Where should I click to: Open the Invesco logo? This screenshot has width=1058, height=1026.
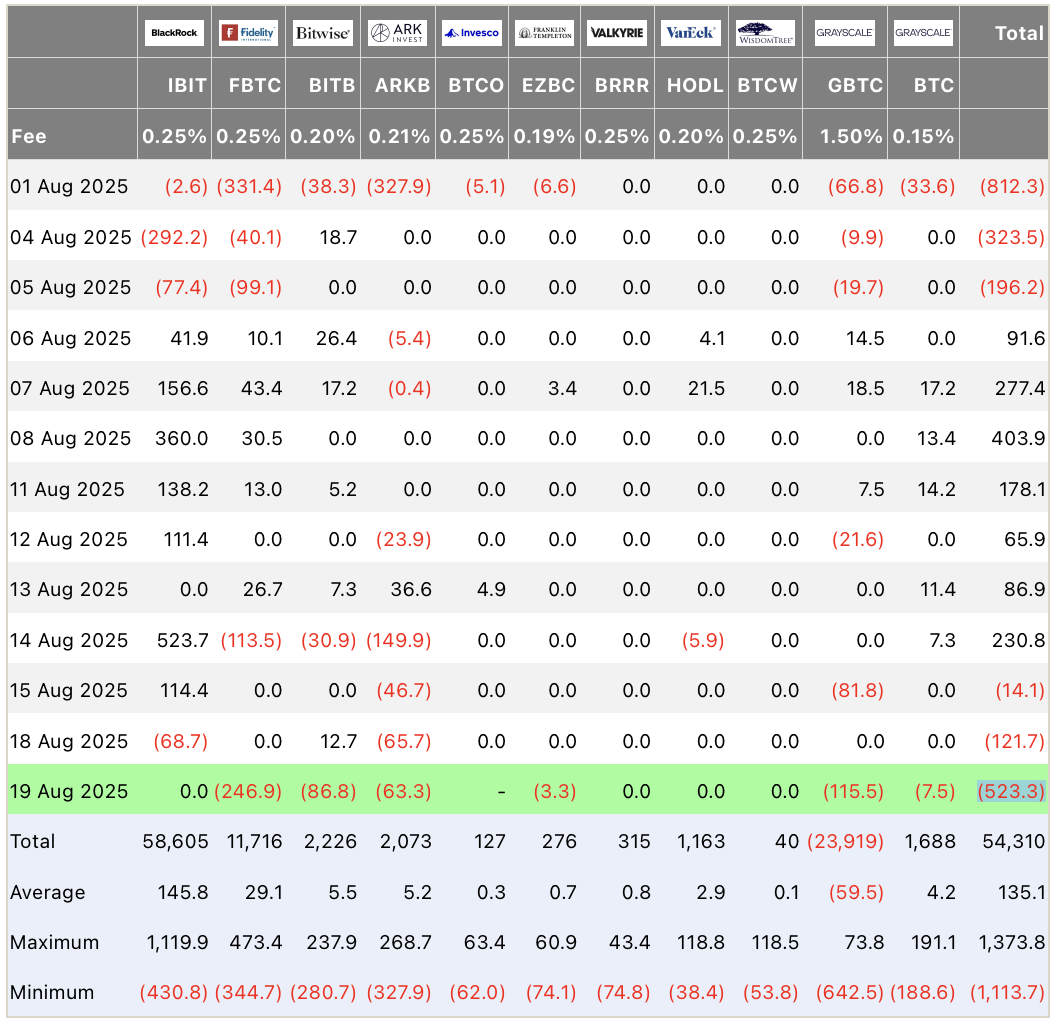tap(472, 33)
